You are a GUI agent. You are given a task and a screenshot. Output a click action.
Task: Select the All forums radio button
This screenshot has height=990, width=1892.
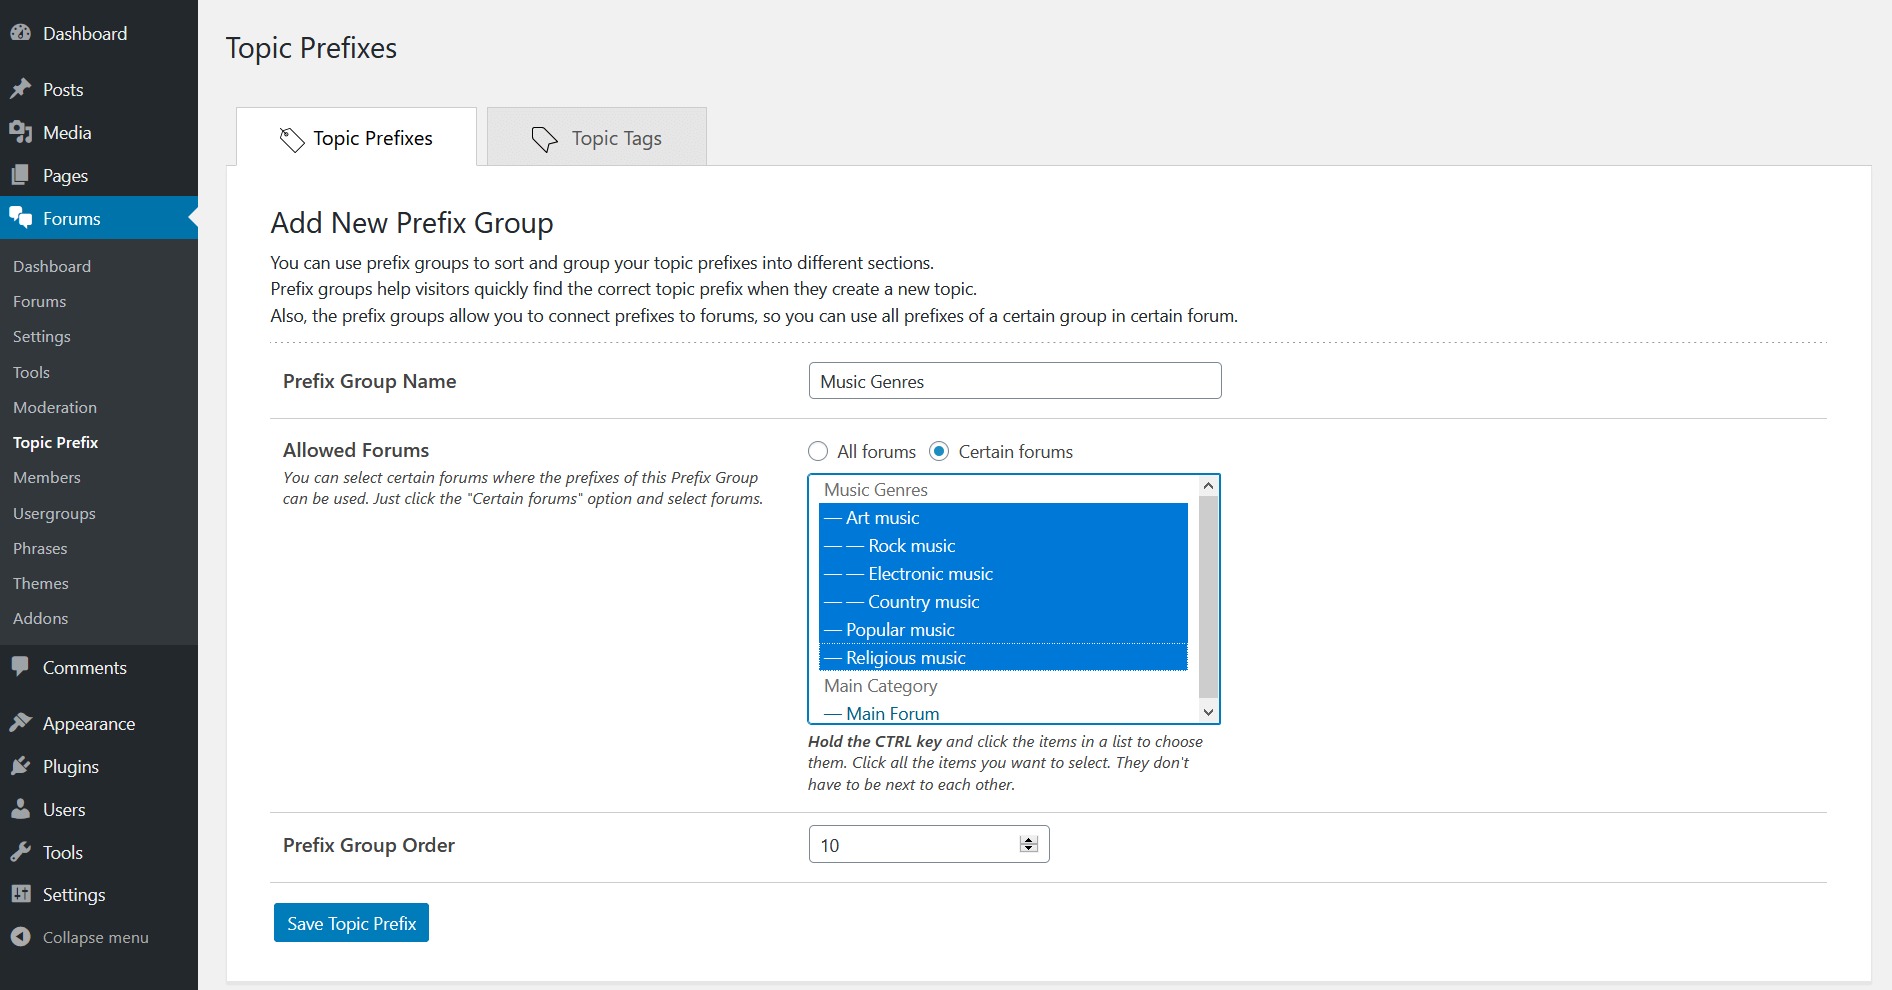tap(818, 451)
